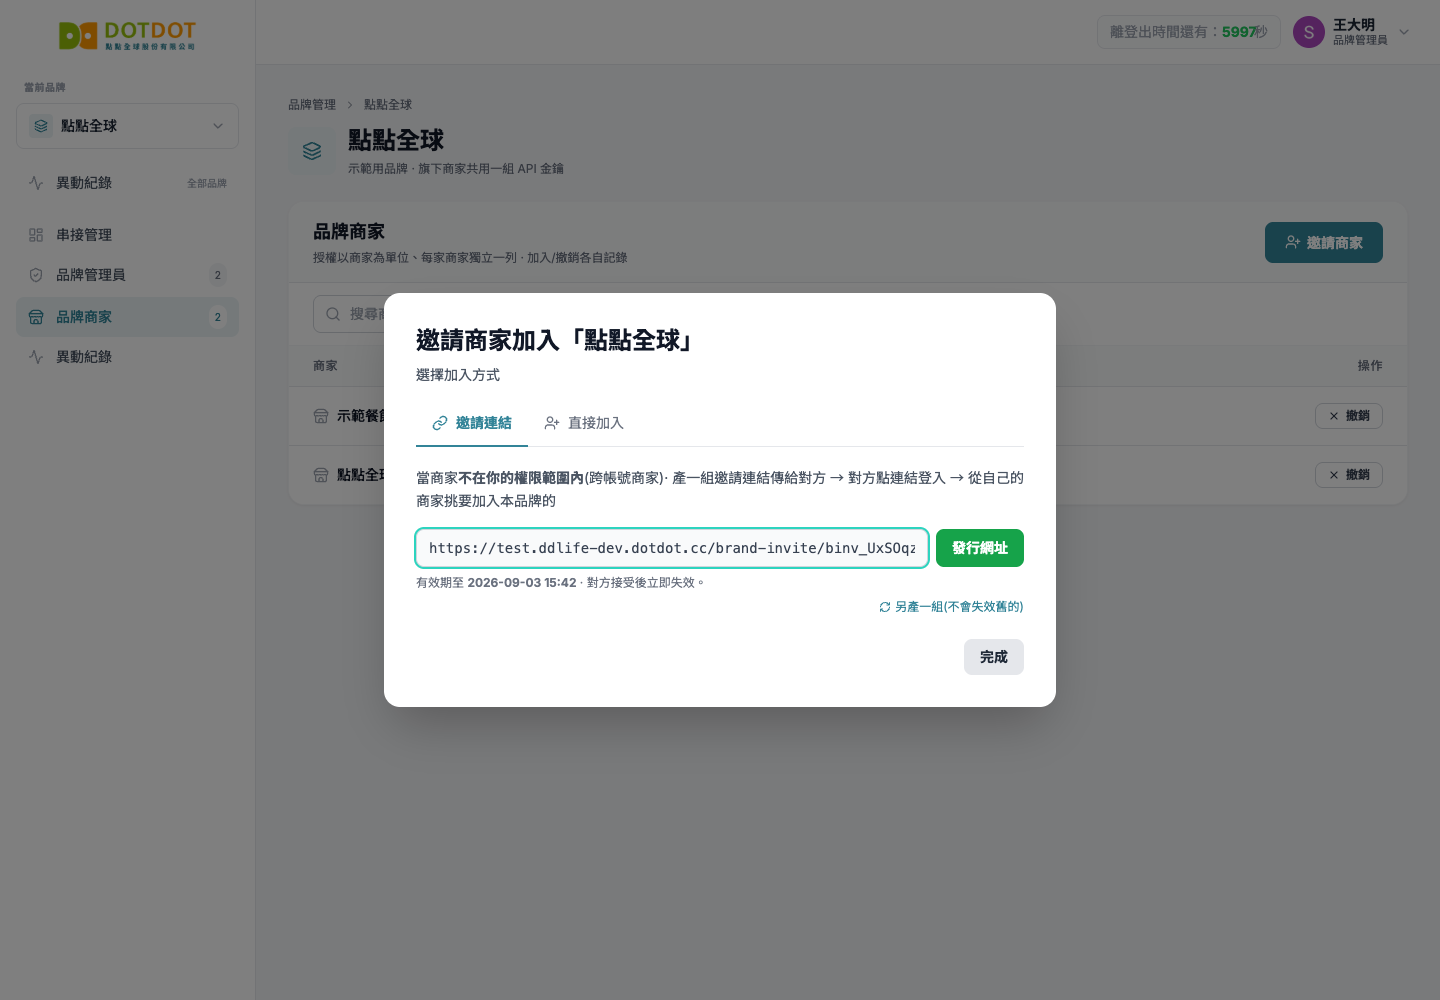Viewport: 1440px width, 1000px height.
Task: Click the invite URL input field
Action: point(672,548)
